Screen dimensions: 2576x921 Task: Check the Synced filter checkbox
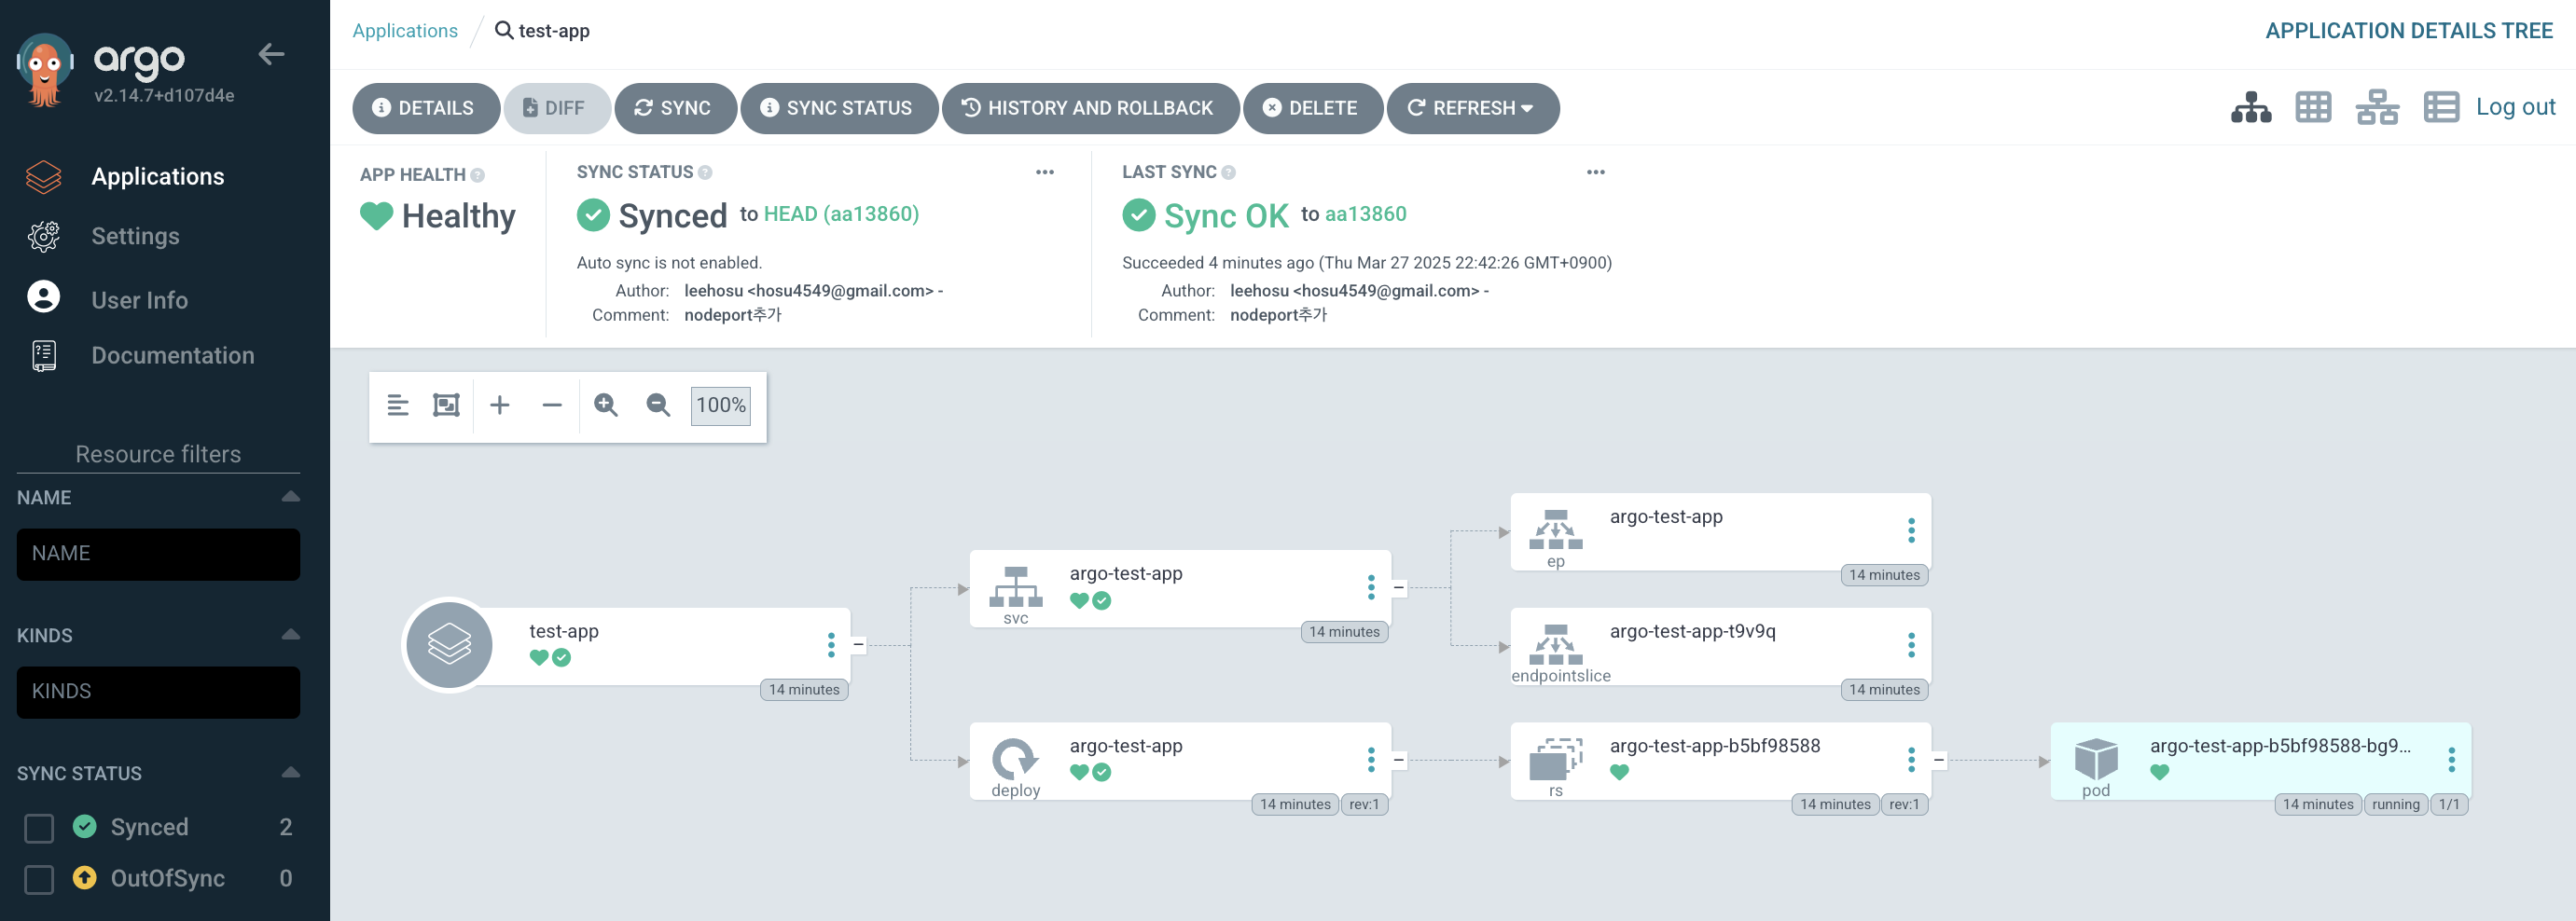pos(39,828)
